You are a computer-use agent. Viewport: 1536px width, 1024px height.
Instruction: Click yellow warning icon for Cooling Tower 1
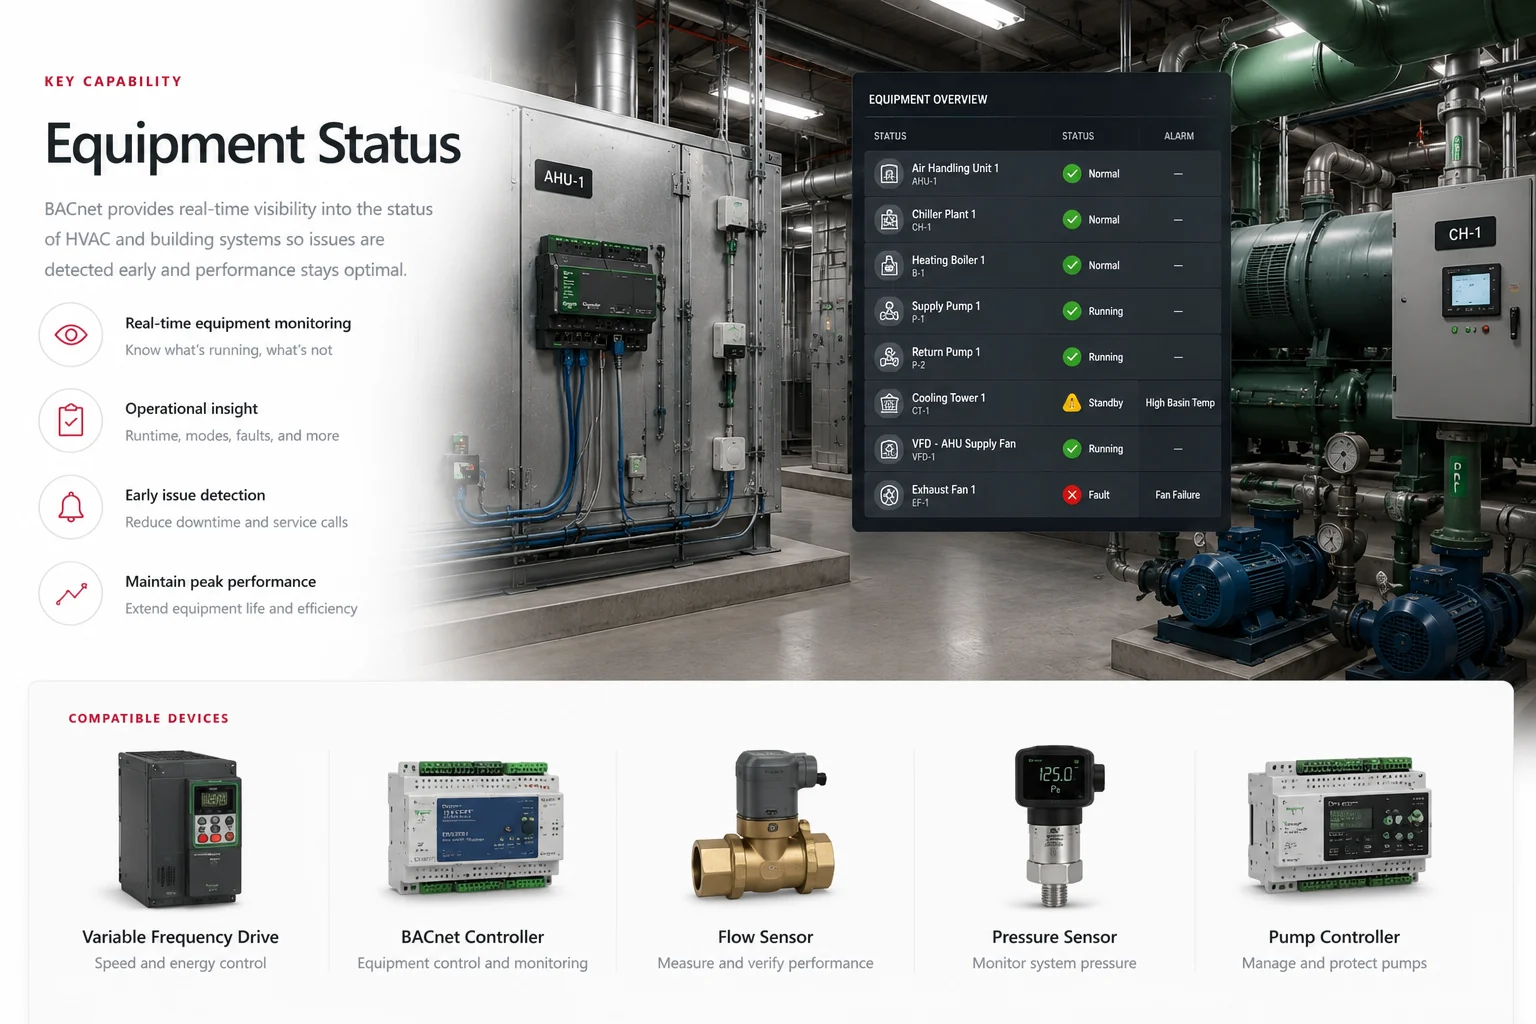coord(1072,403)
